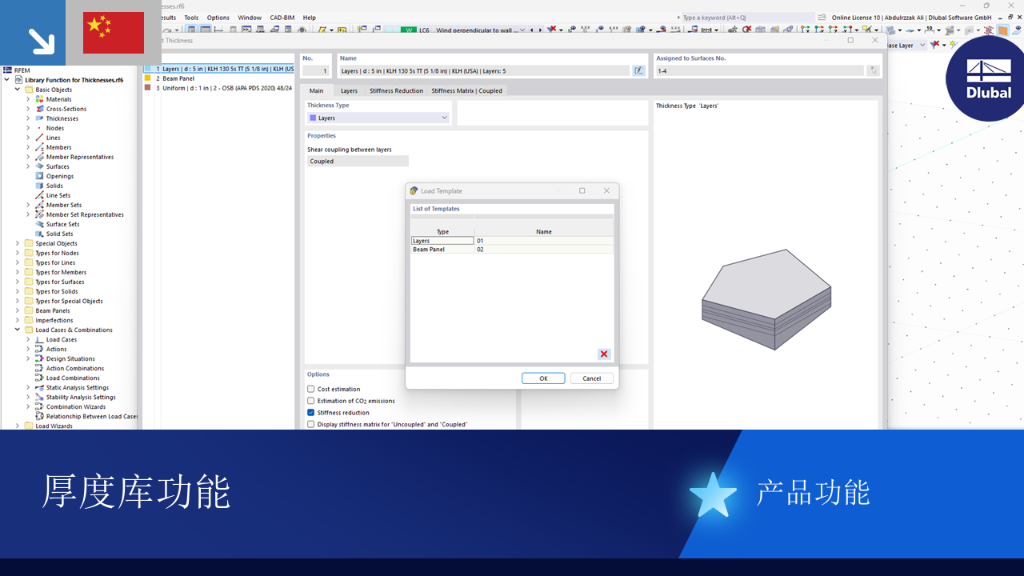Open the Stiffness Matrix | Coupled tab
This screenshot has height=576, width=1024.
tap(466, 91)
